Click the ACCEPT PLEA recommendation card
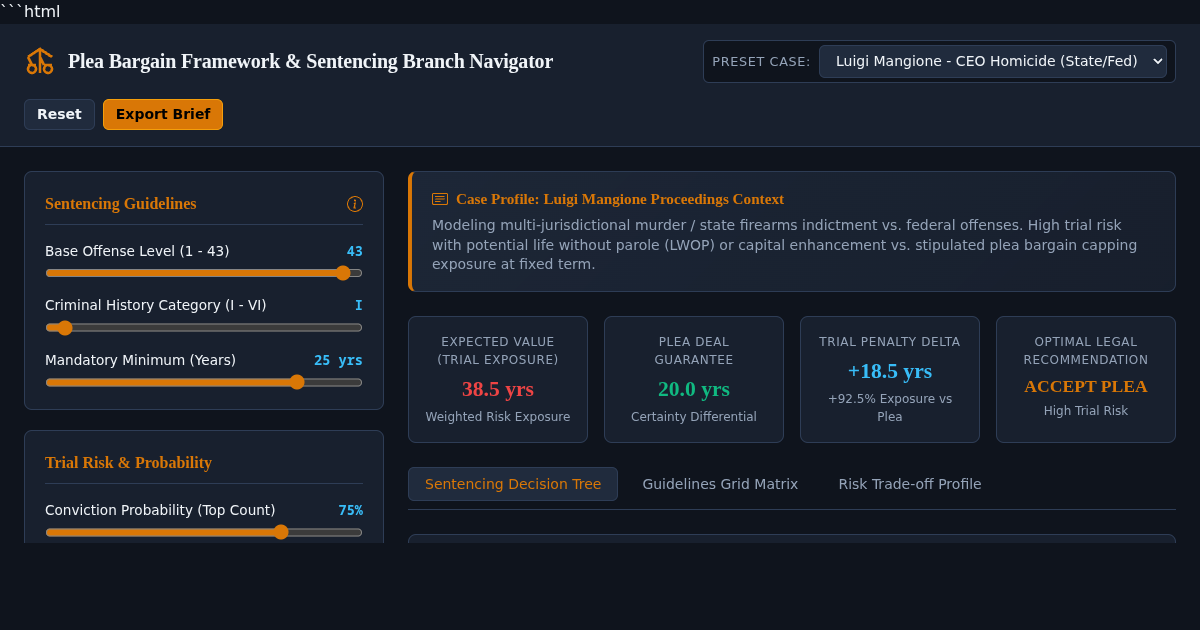1200x630 pixels. (x=1086, y=379)
